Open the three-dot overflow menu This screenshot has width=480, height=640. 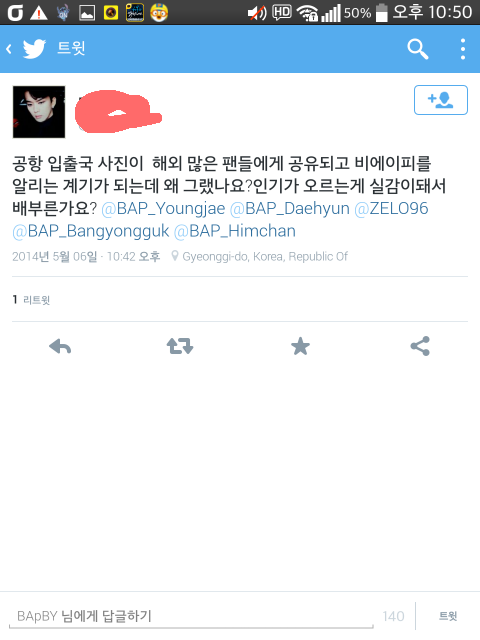pos(463,49)
